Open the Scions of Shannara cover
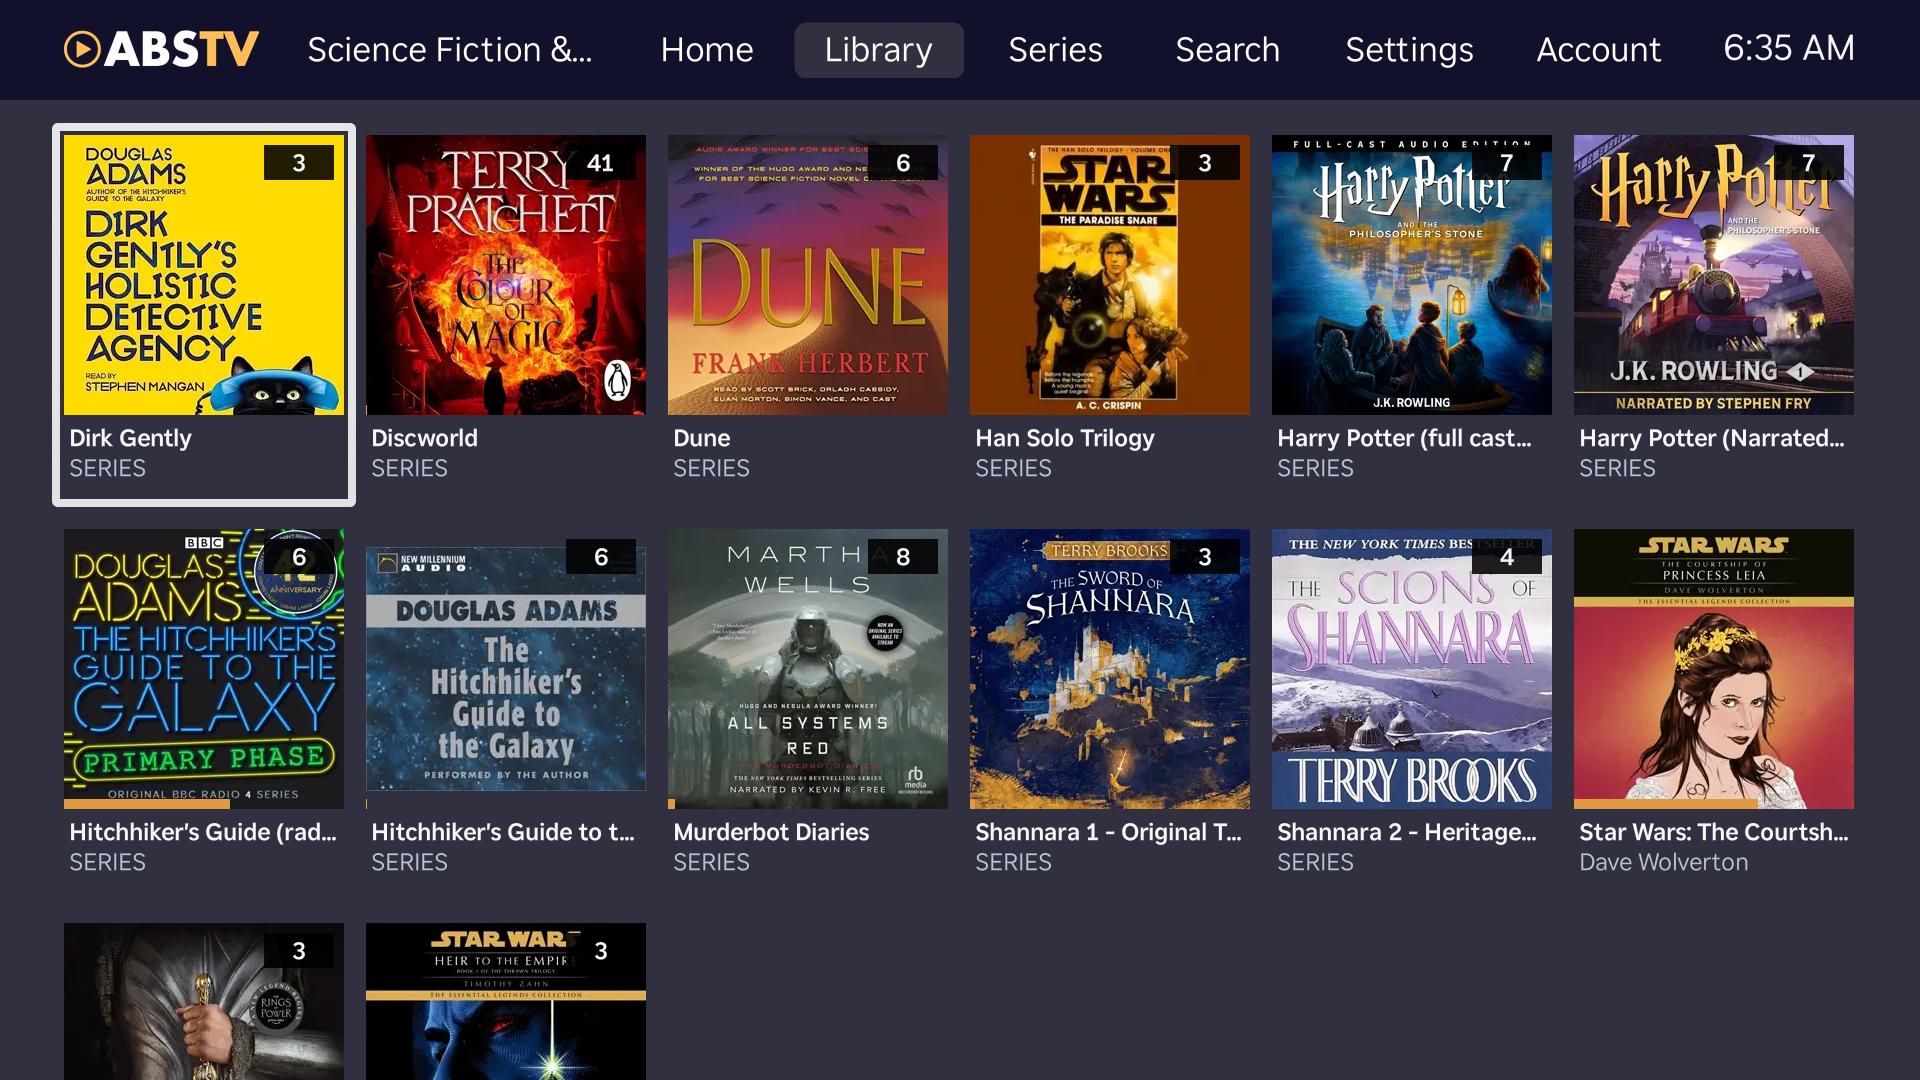Viewport: 1920px width, 1080px height. pyautogui.click(x=1412, y=669)
